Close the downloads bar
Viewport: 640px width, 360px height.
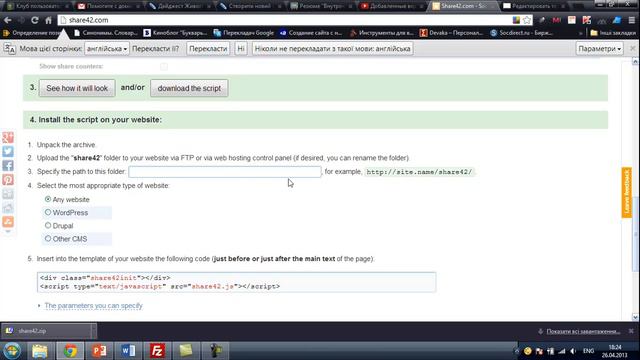631,331
